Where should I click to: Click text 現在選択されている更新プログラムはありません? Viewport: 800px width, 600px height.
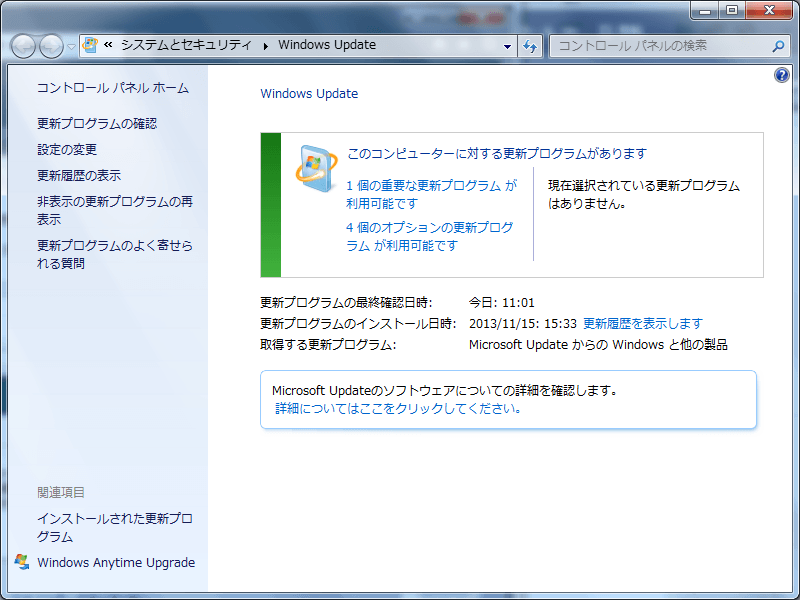pyautogui.click(x=644, y=194)
